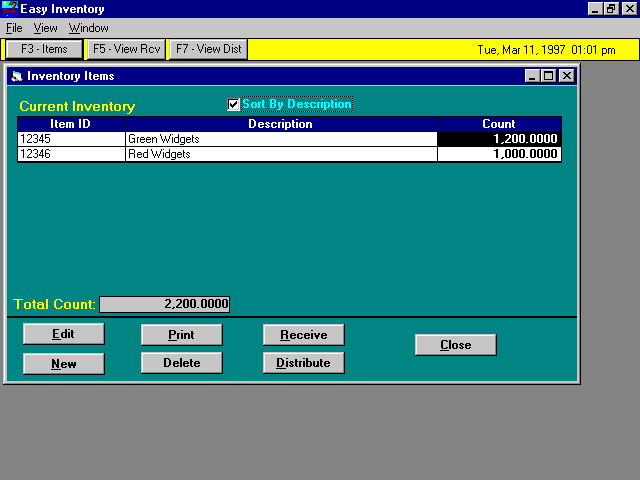Open the Window menu
The height and width of the screenshot is (480, 640).
[x=88, y=28]
